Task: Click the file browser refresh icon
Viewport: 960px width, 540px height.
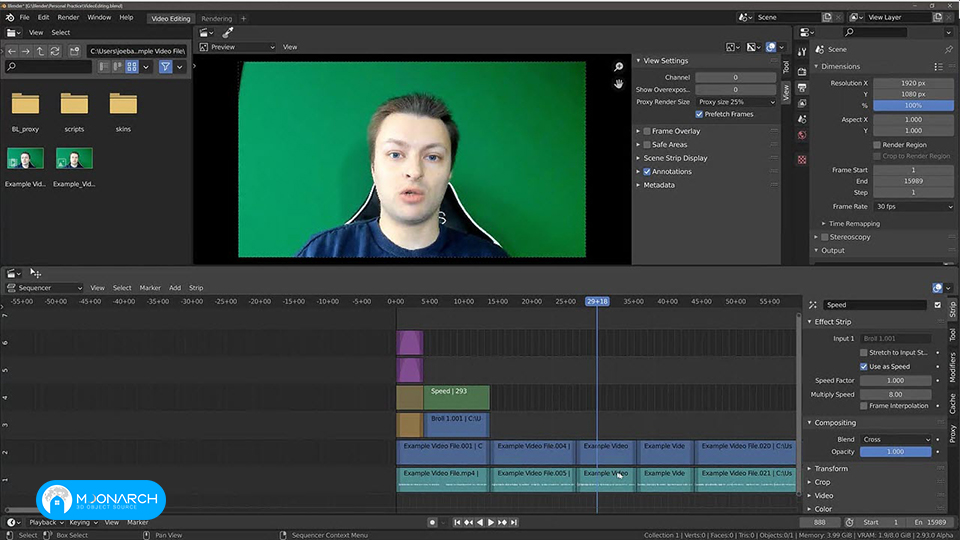Action: pos(55,51)
